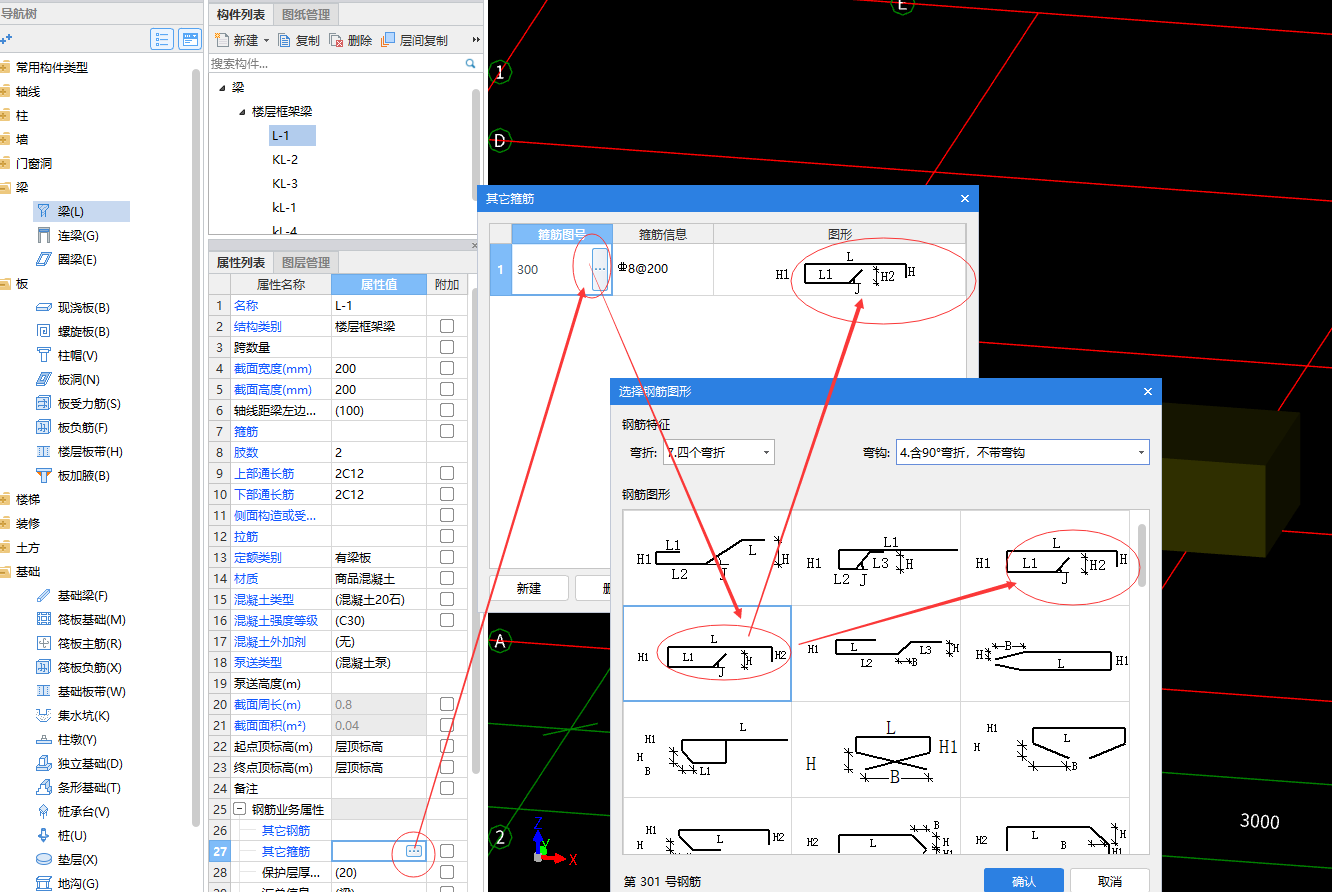Click 删除 delete toolbar button
Image resolution: width=1332 pixels, height=892 pixels.
pyautogui.click(x=351, y=40)
